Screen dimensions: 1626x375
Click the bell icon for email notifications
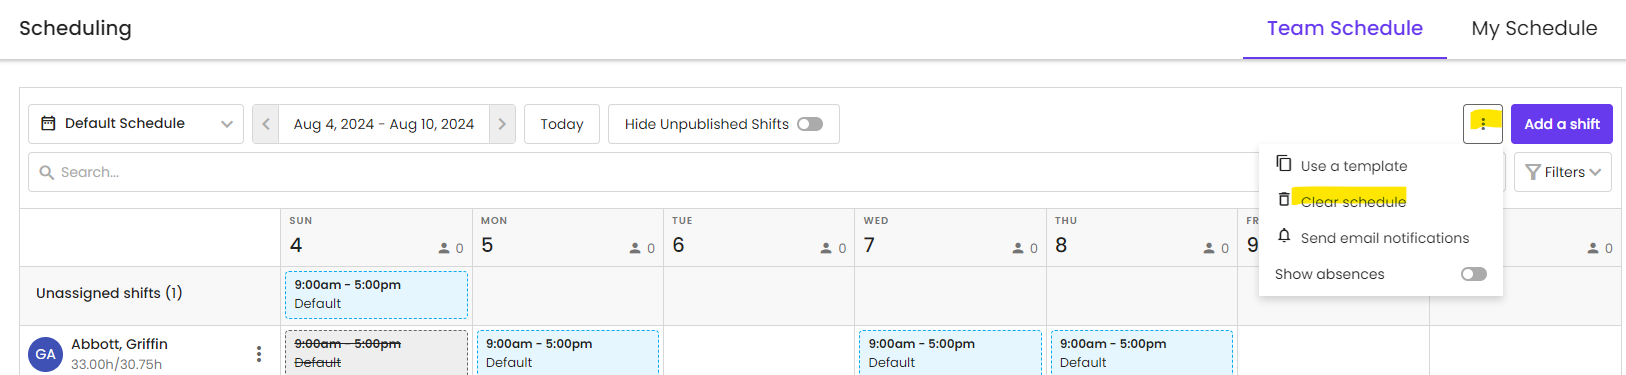click(1284, 237)
